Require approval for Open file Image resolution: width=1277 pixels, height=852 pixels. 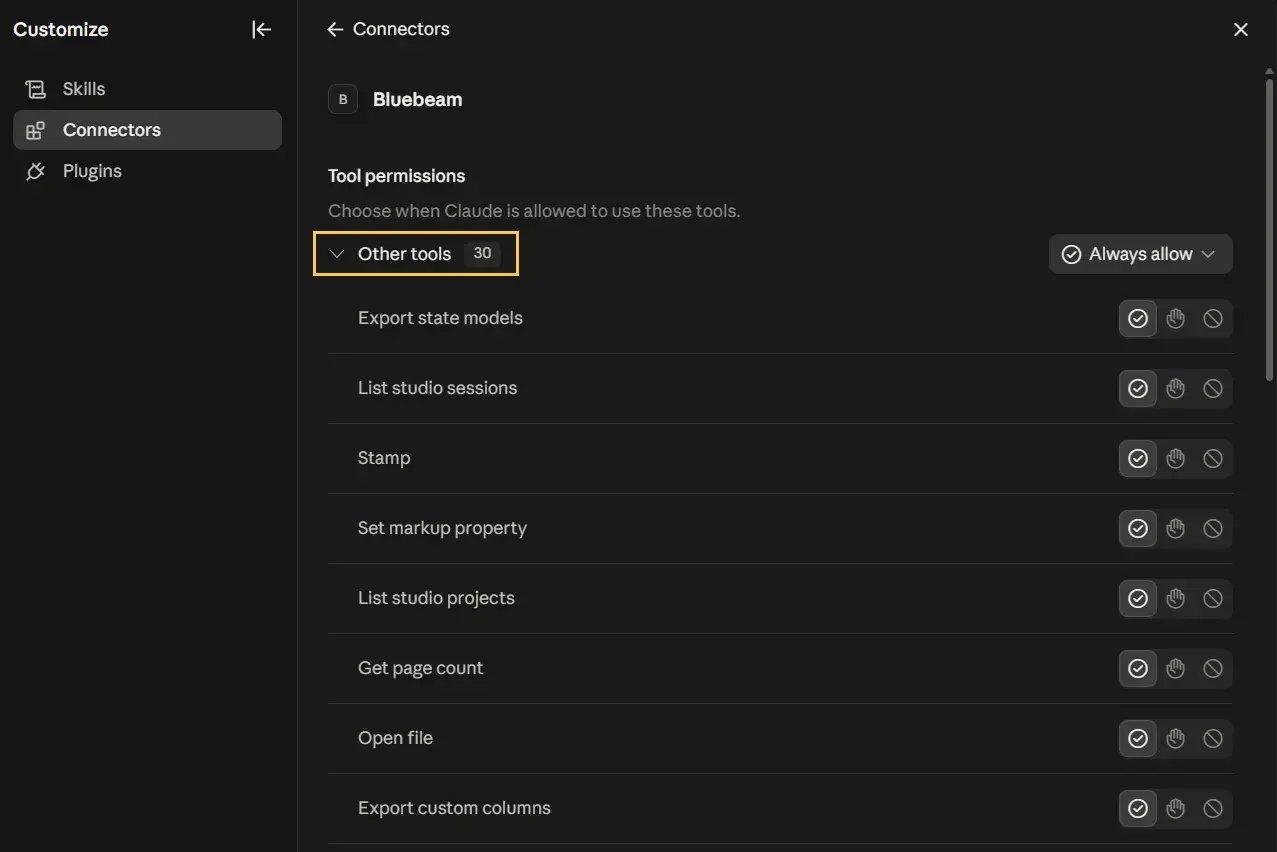tap(1176, 739)
